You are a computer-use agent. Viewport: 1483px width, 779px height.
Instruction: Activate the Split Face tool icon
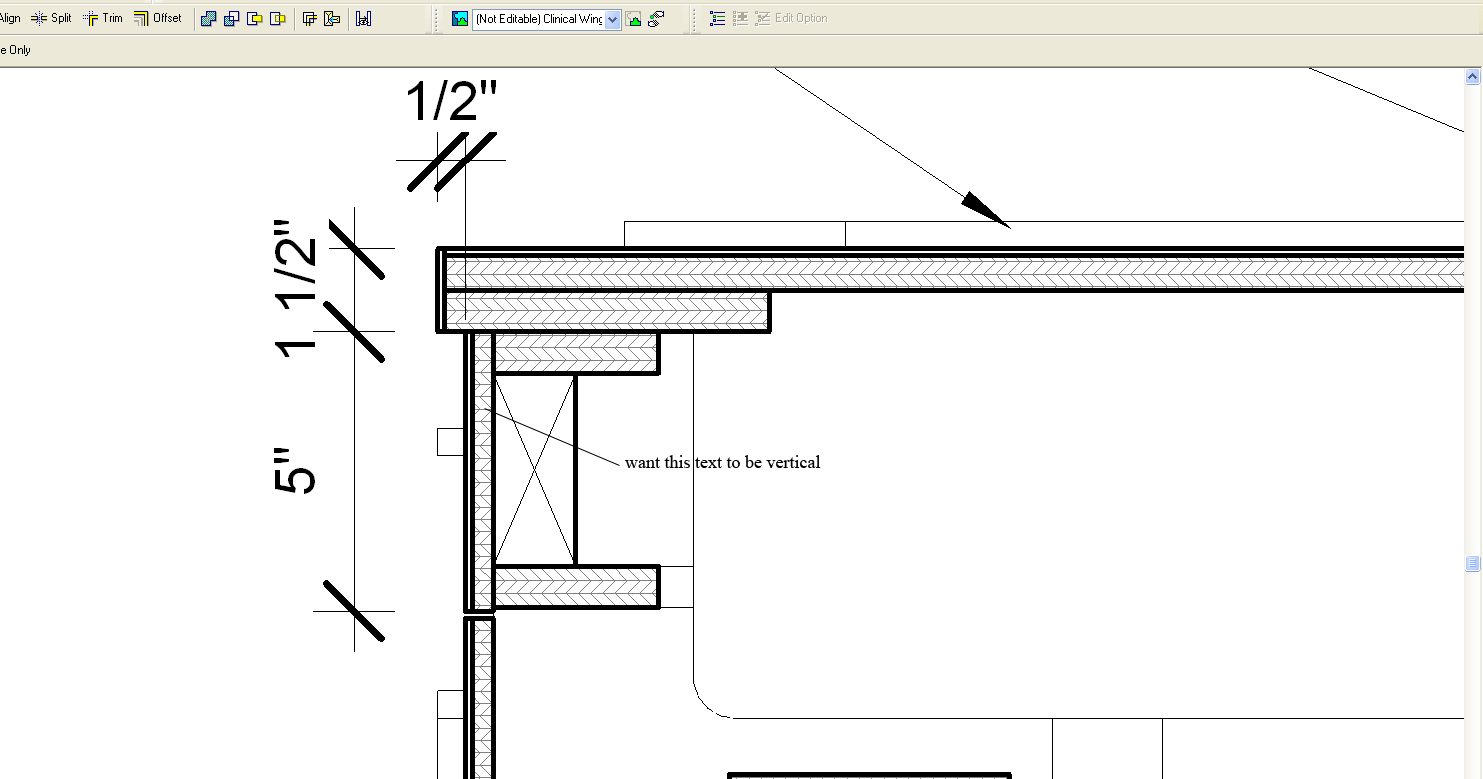310,19
